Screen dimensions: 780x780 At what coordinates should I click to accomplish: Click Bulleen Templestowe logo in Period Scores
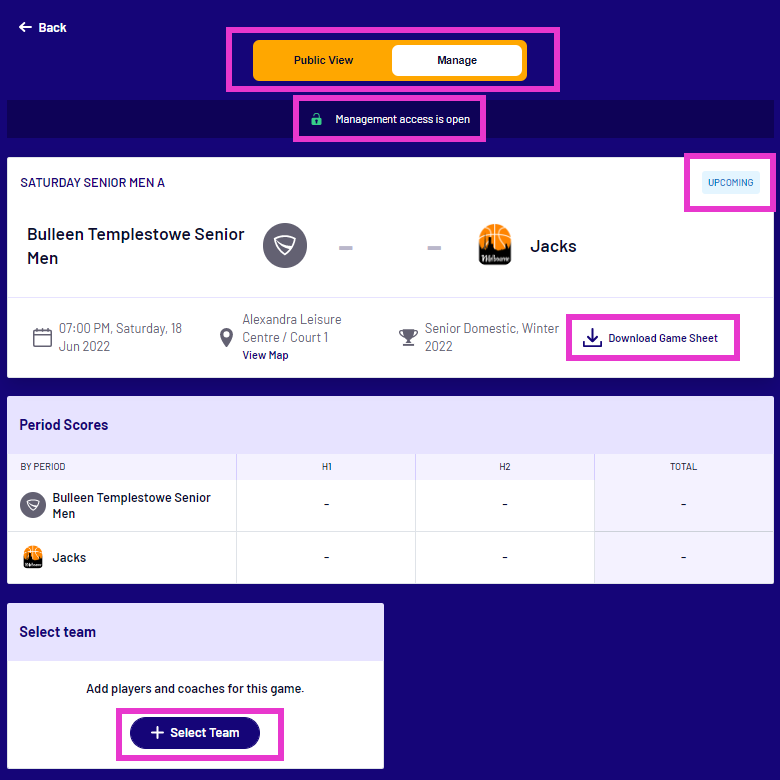coord(33,505)
